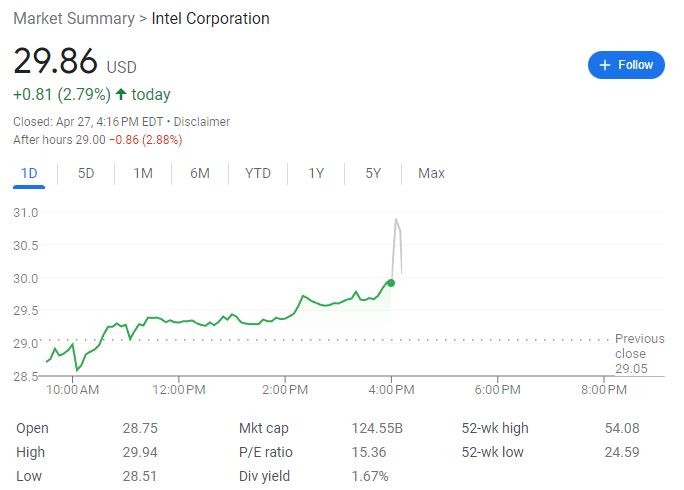The image size is (684, 490).
Task: Switch to the 5D time range tab
Action: tap(86, 173)
